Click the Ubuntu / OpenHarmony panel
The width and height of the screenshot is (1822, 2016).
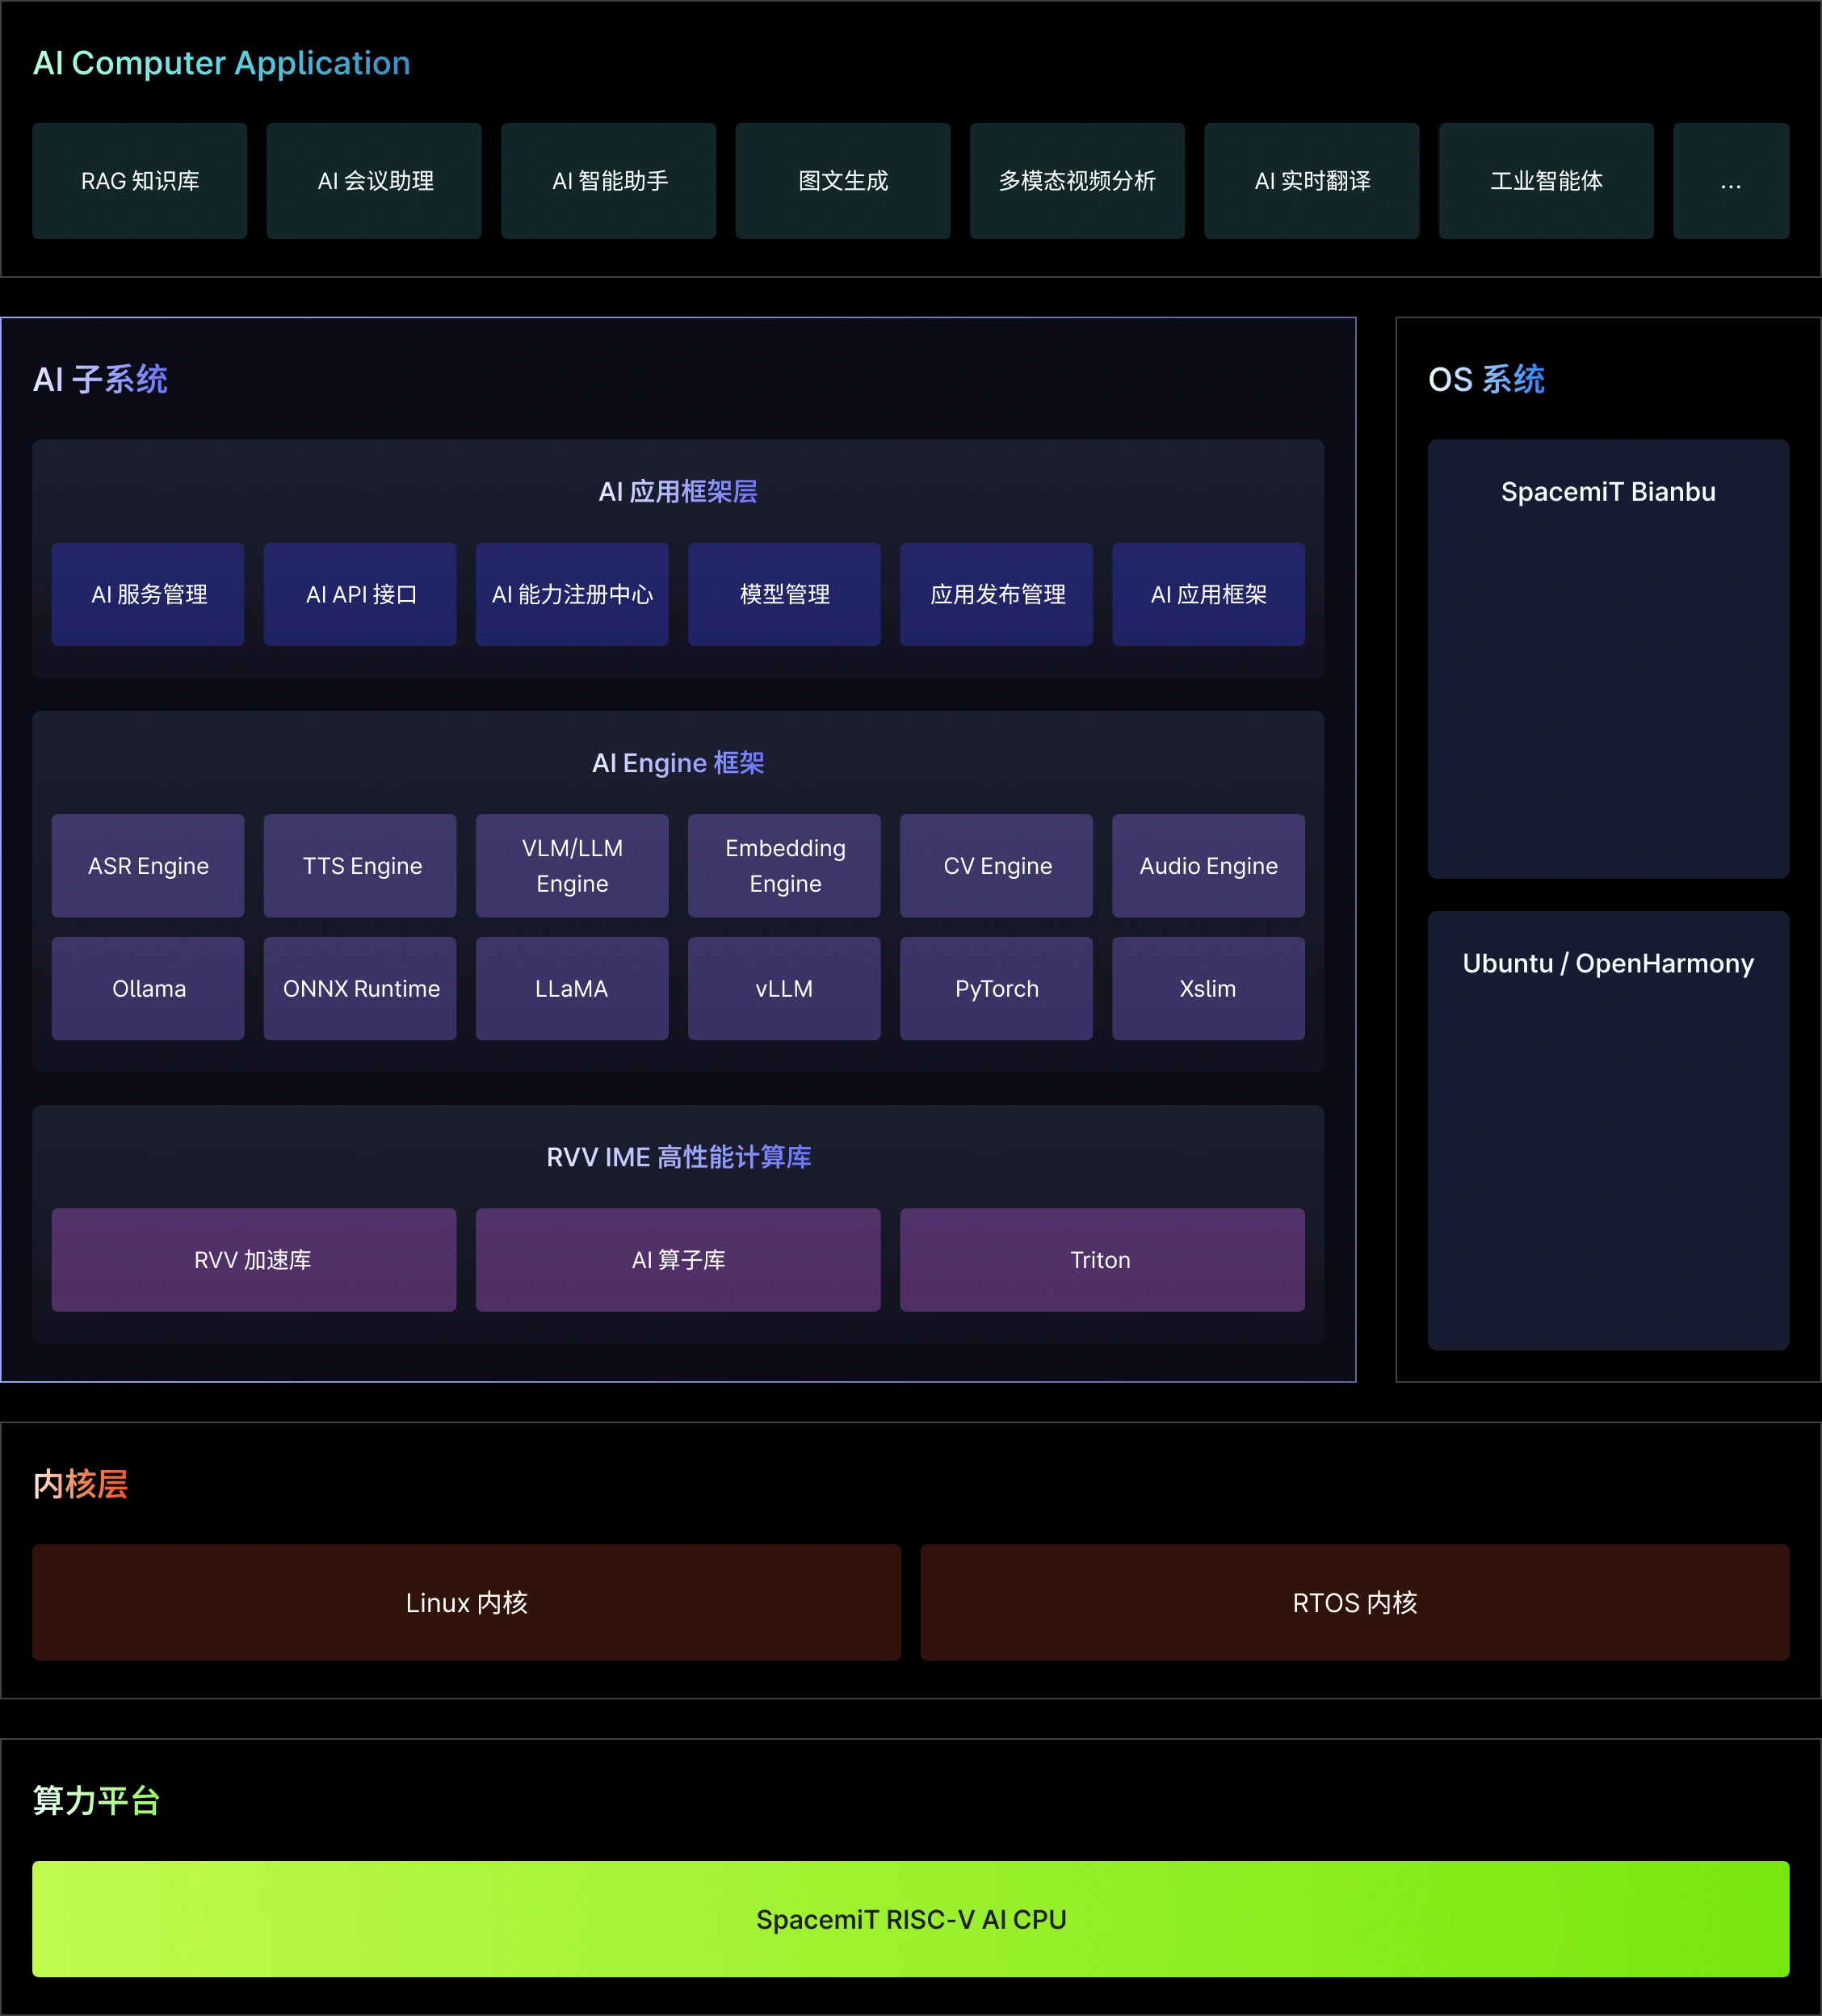point(1608,1131)
